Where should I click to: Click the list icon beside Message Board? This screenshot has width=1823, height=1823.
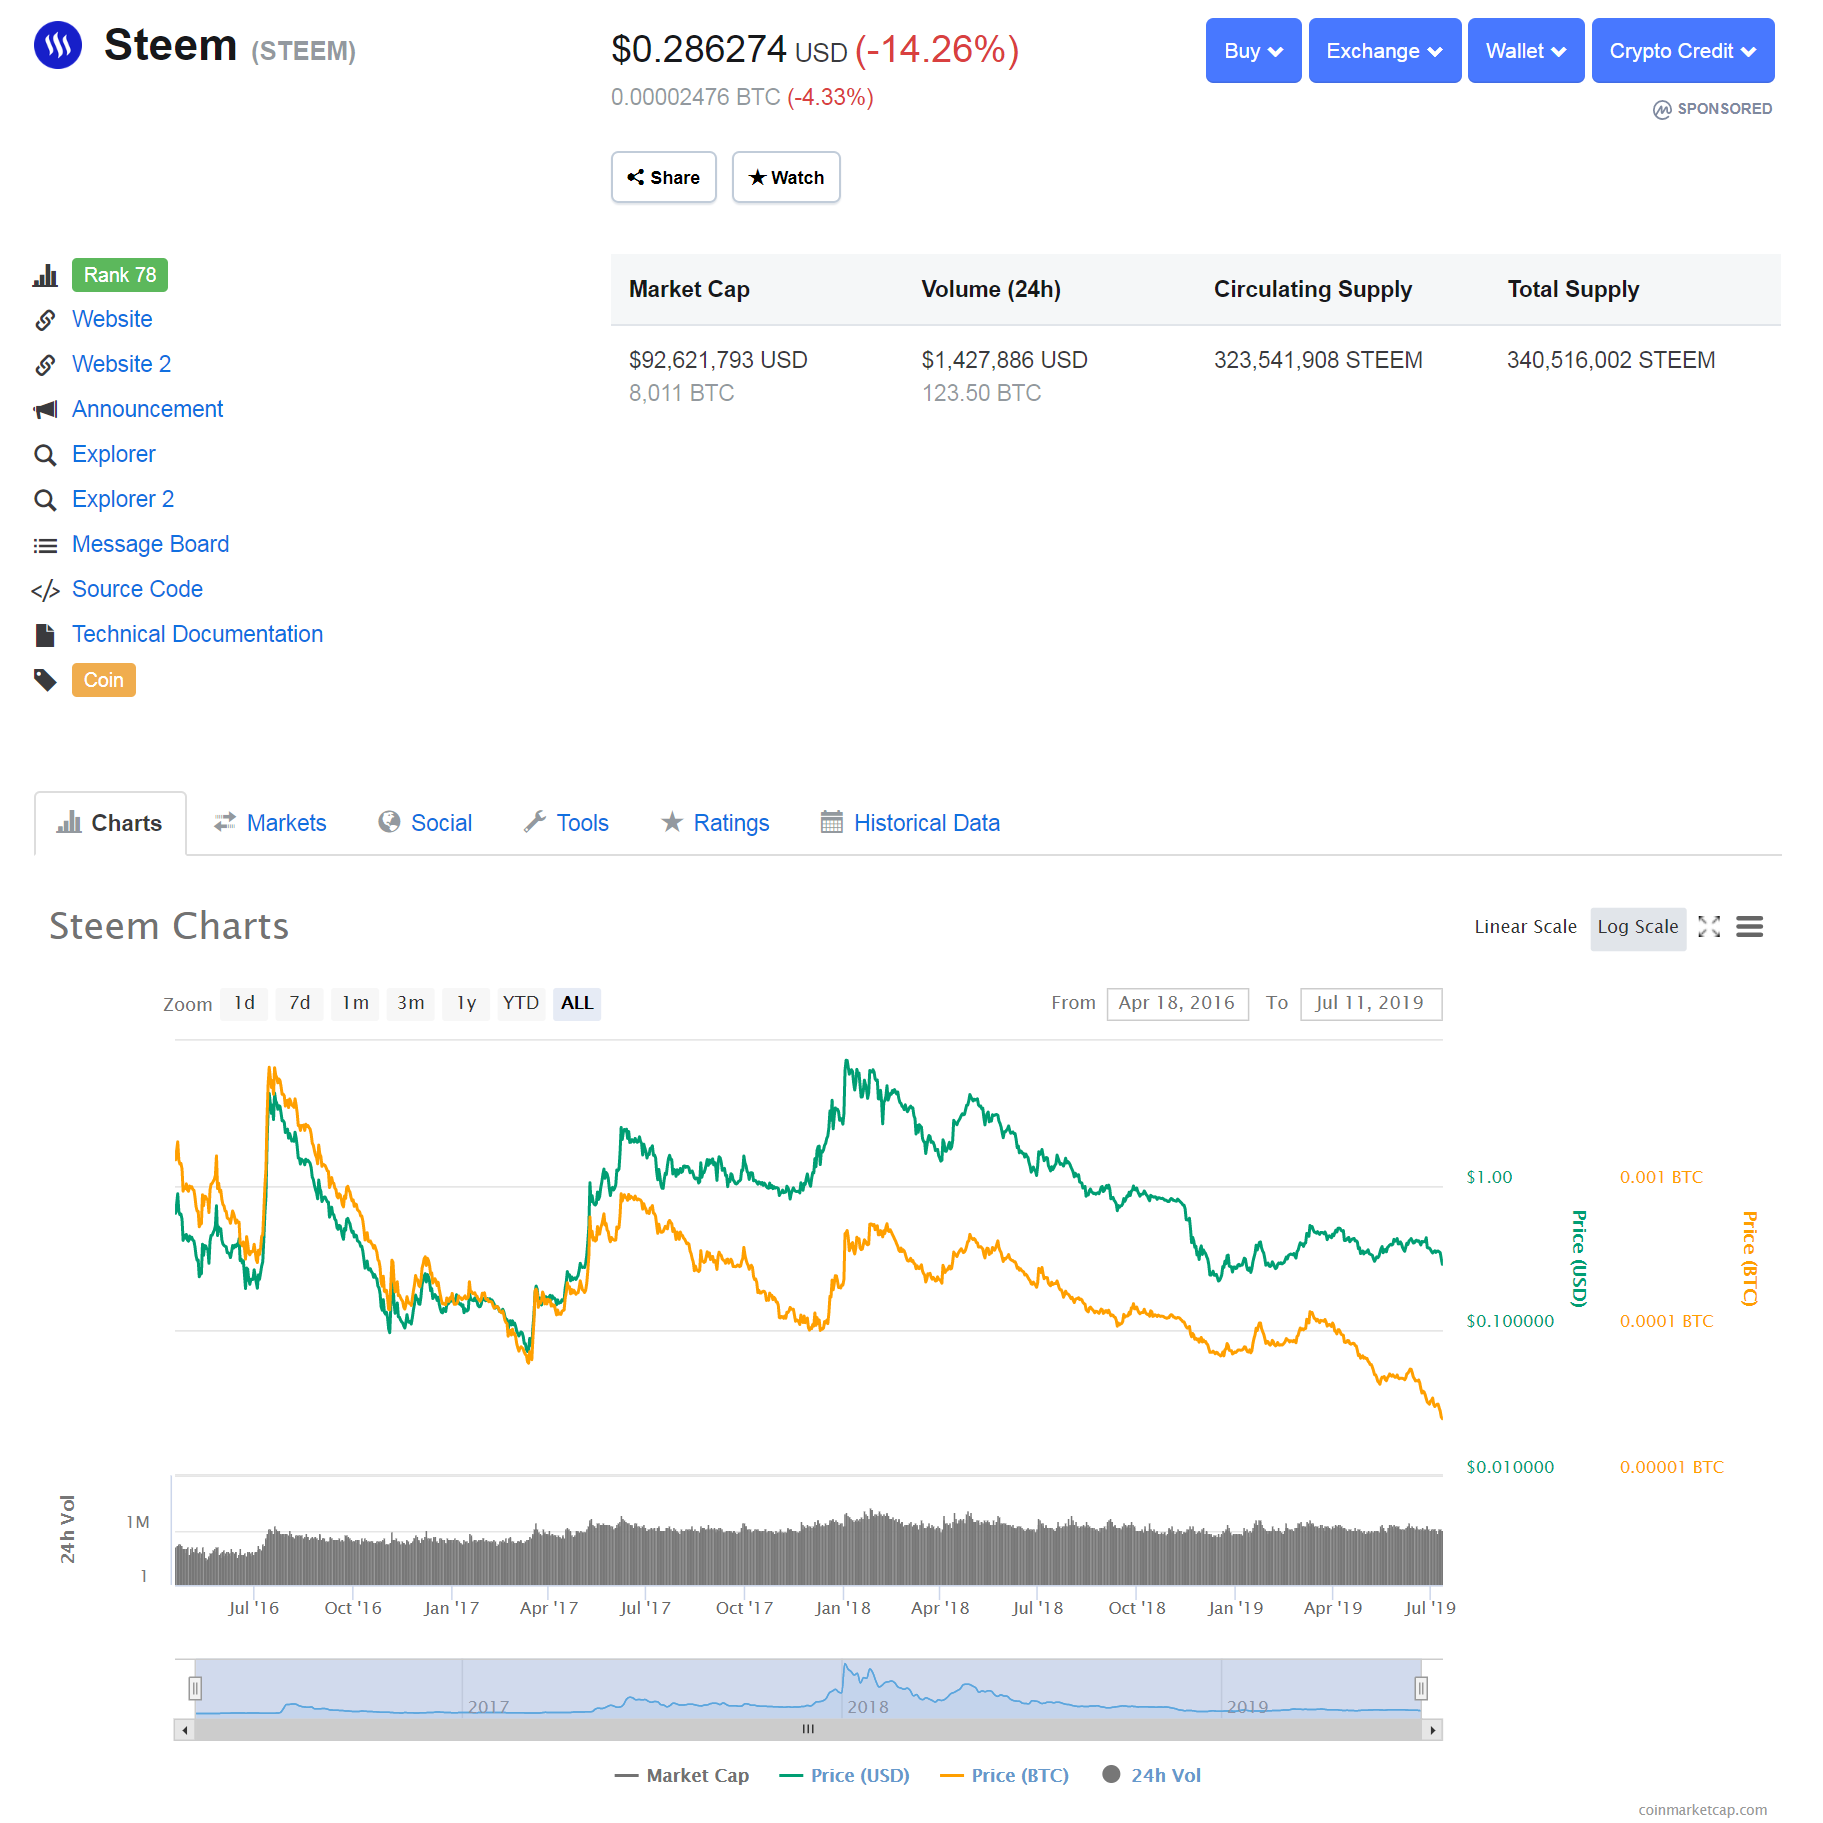pos(45,545)
